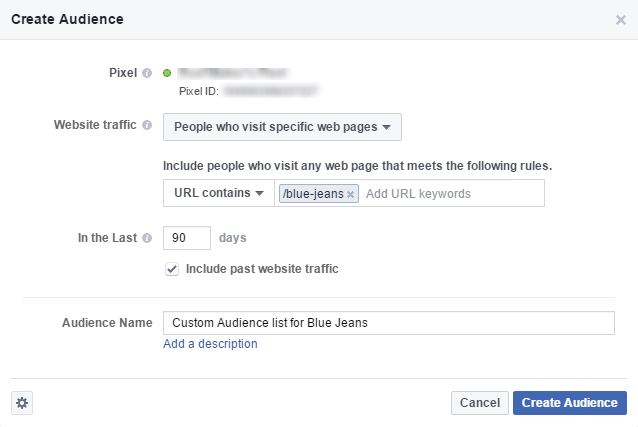Click the 'days' label

[x=233, y=238]
